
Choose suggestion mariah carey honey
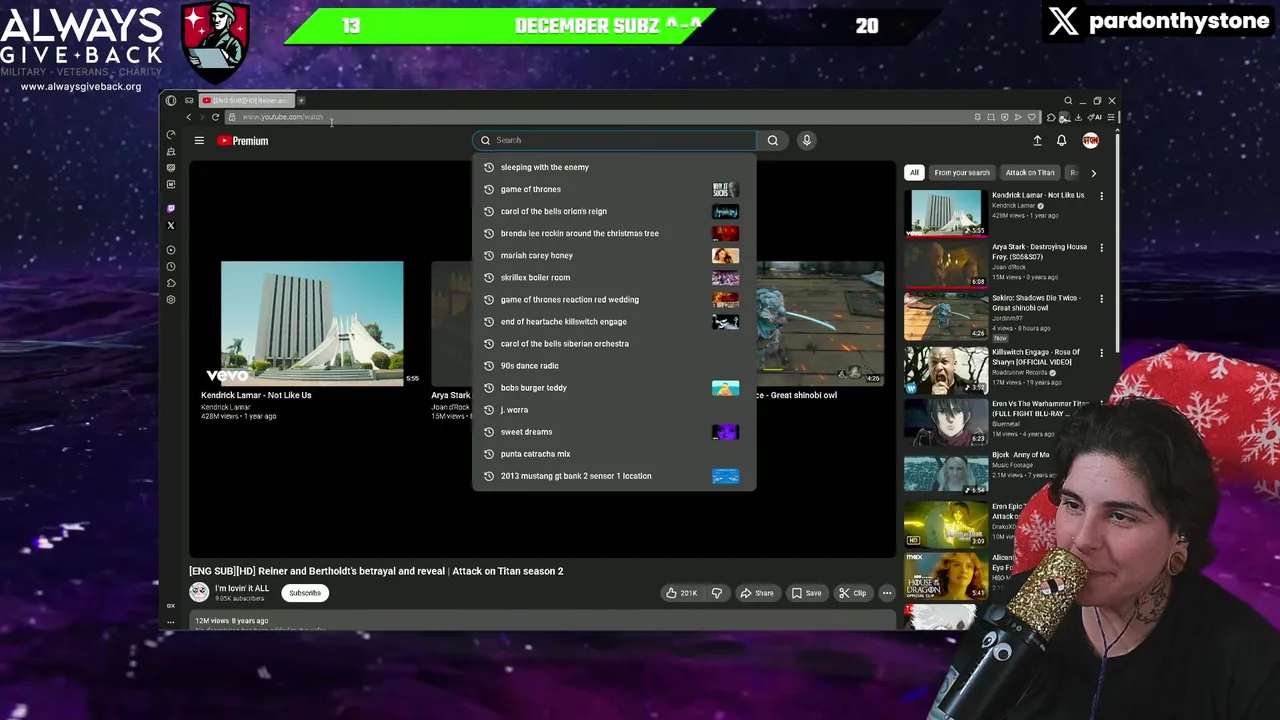(614, 255)
